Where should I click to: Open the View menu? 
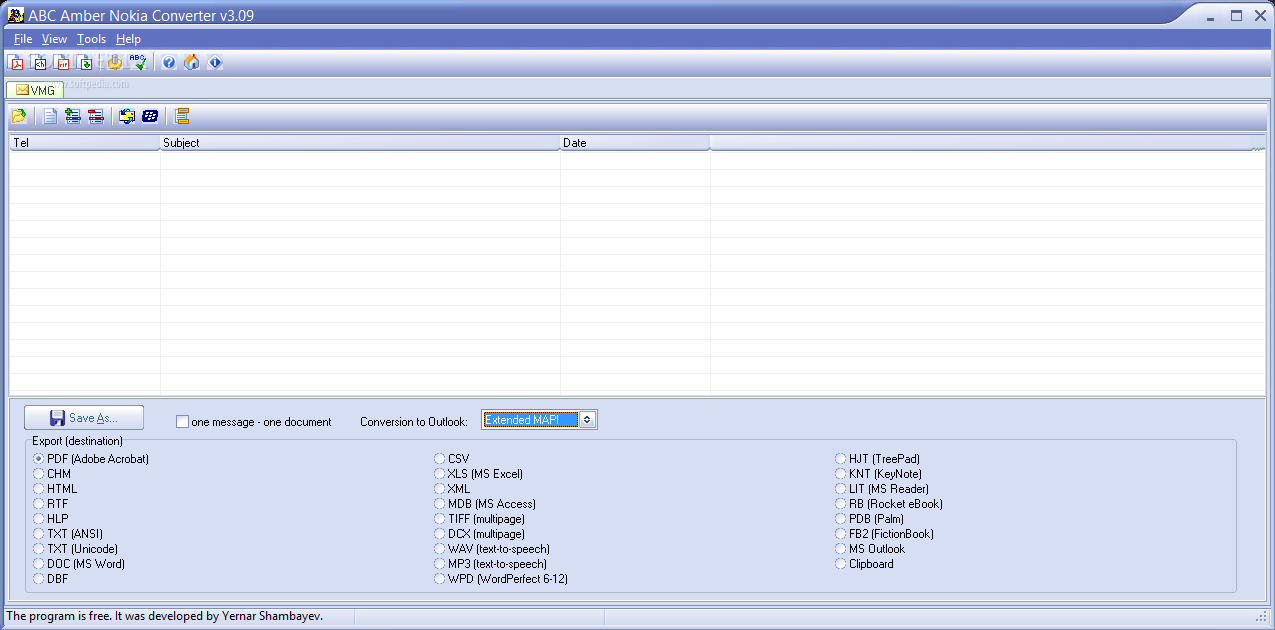click(x=54, y=39)
